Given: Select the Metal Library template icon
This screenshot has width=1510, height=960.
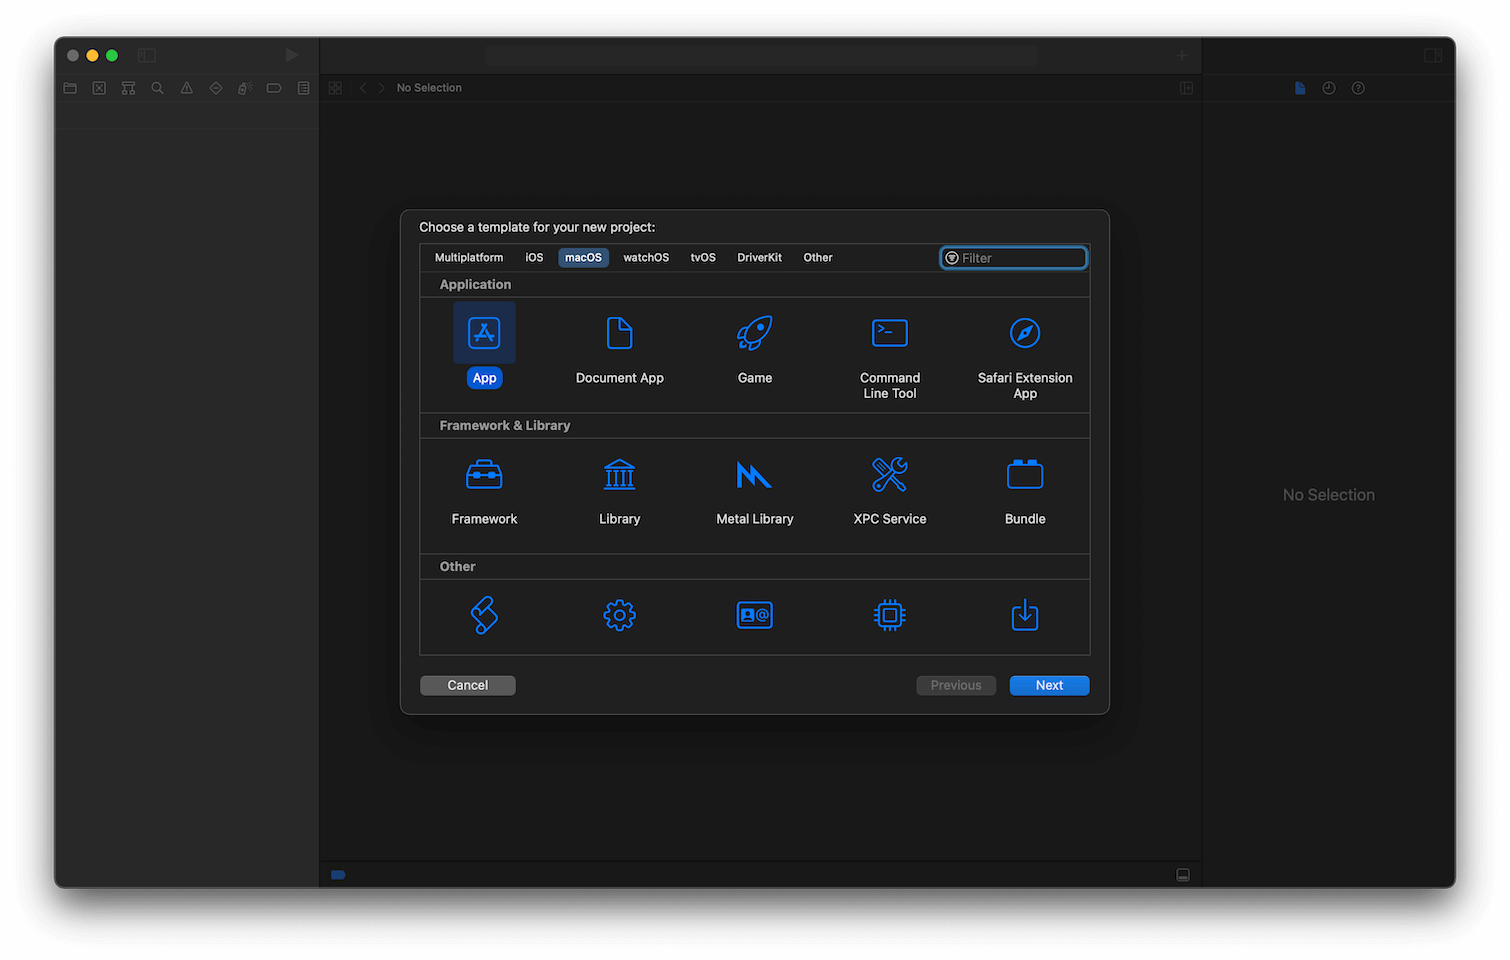Looking at the screenshot, I should click(x=755, y=474).
